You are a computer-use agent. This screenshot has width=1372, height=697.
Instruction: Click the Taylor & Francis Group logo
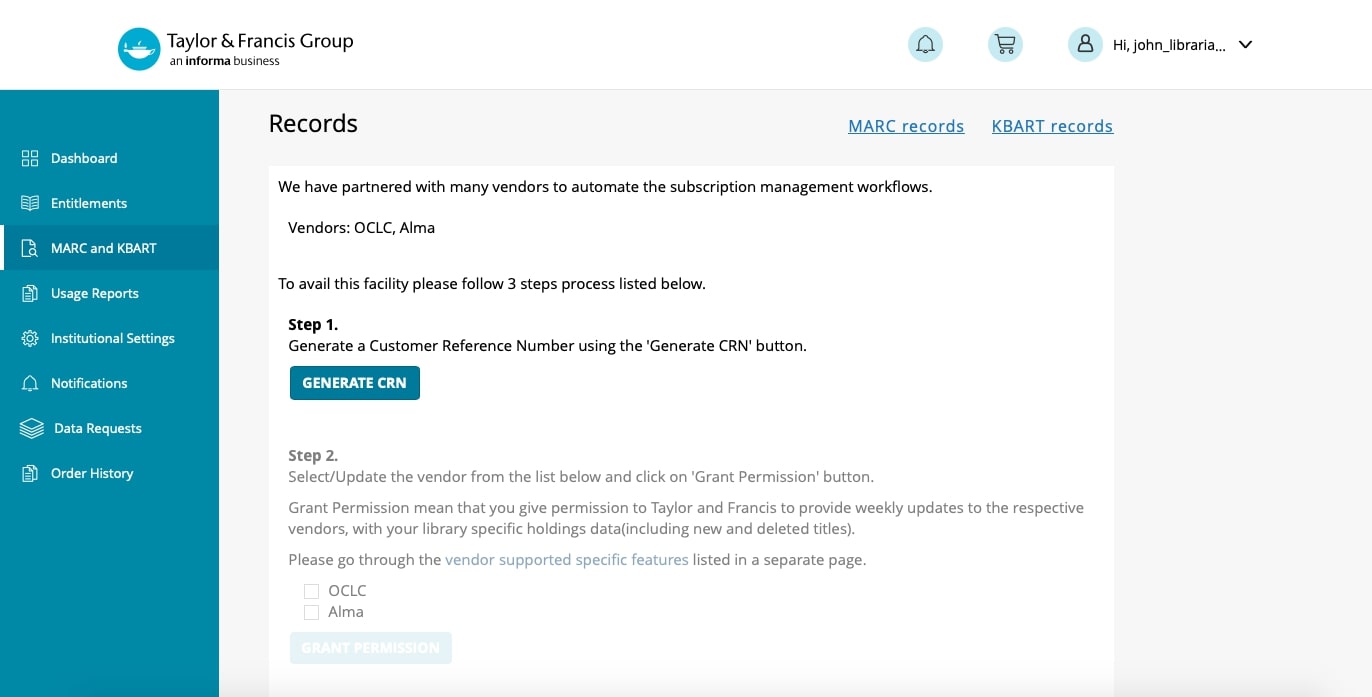tap(236, 48)
